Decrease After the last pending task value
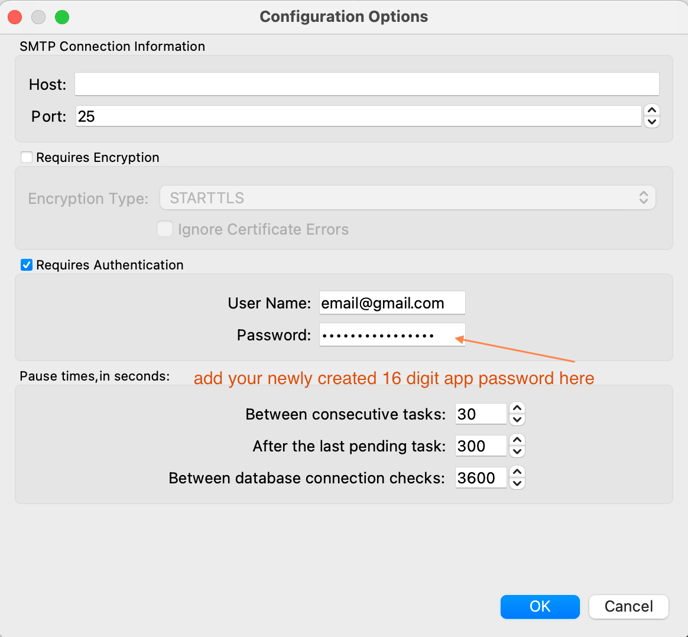The height and width of the screenshot is (637, 688). click(x=517, y=452)
